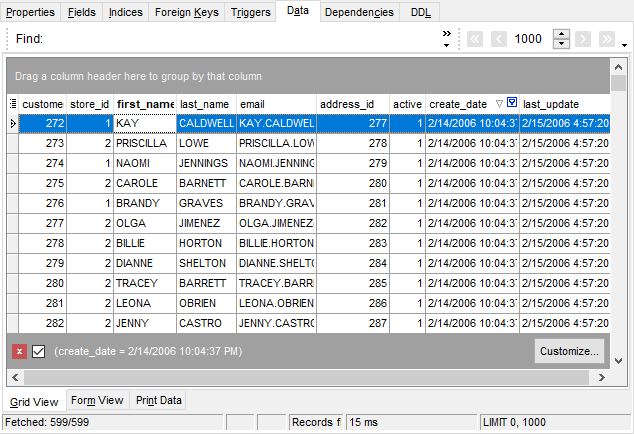Screen dimensions: 634x434
Task: Go to the next page of records
Action: pos(583,39)
